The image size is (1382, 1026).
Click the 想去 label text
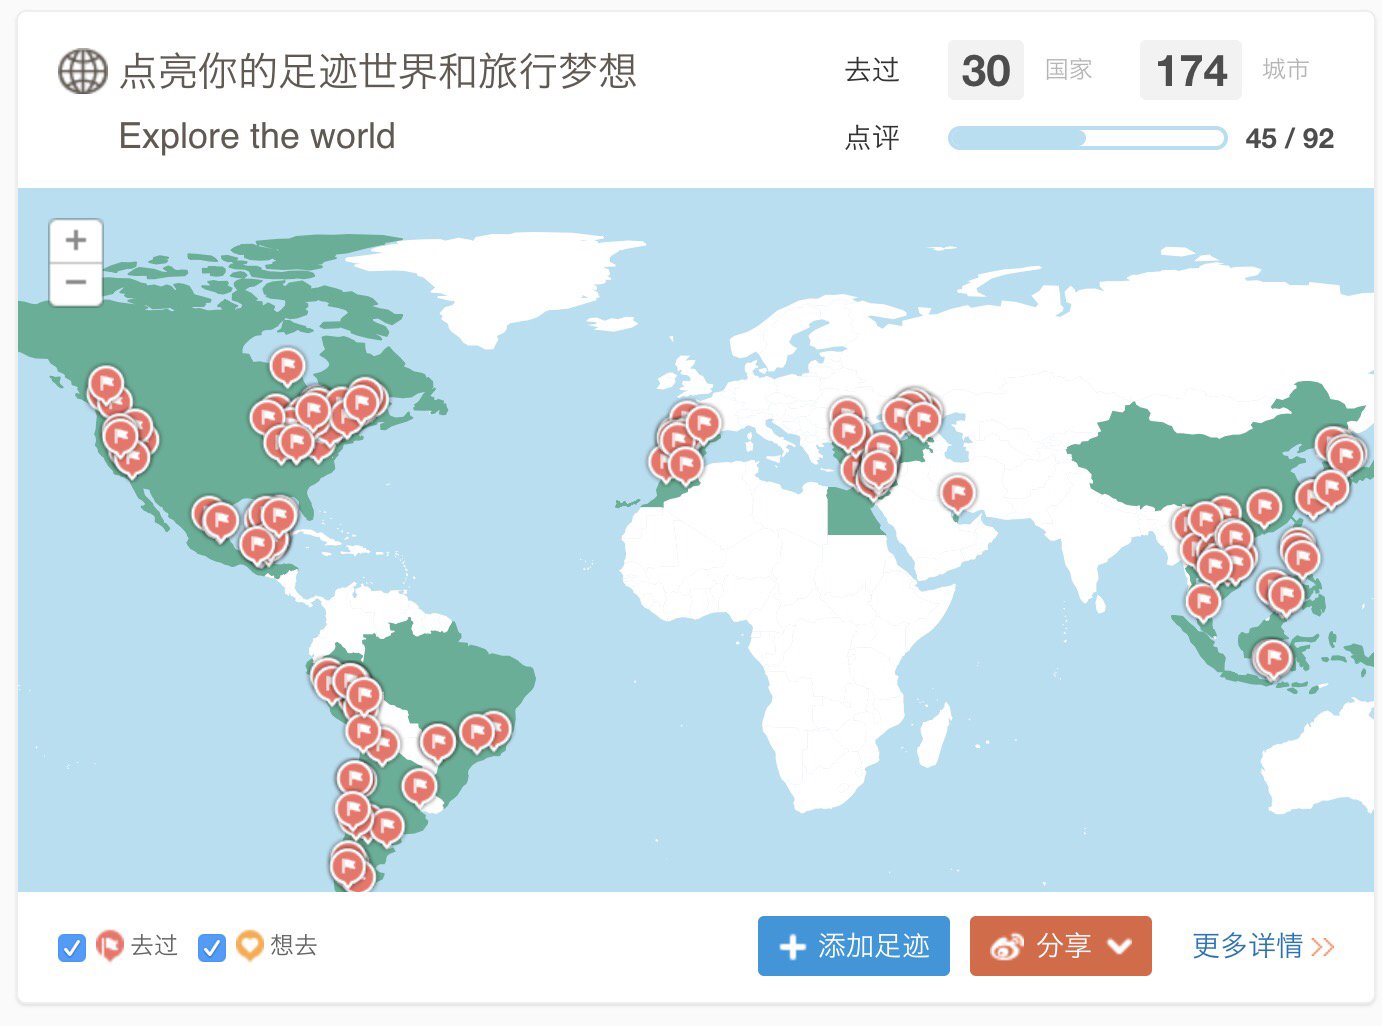pyautogui.click(x=293, y=945)
